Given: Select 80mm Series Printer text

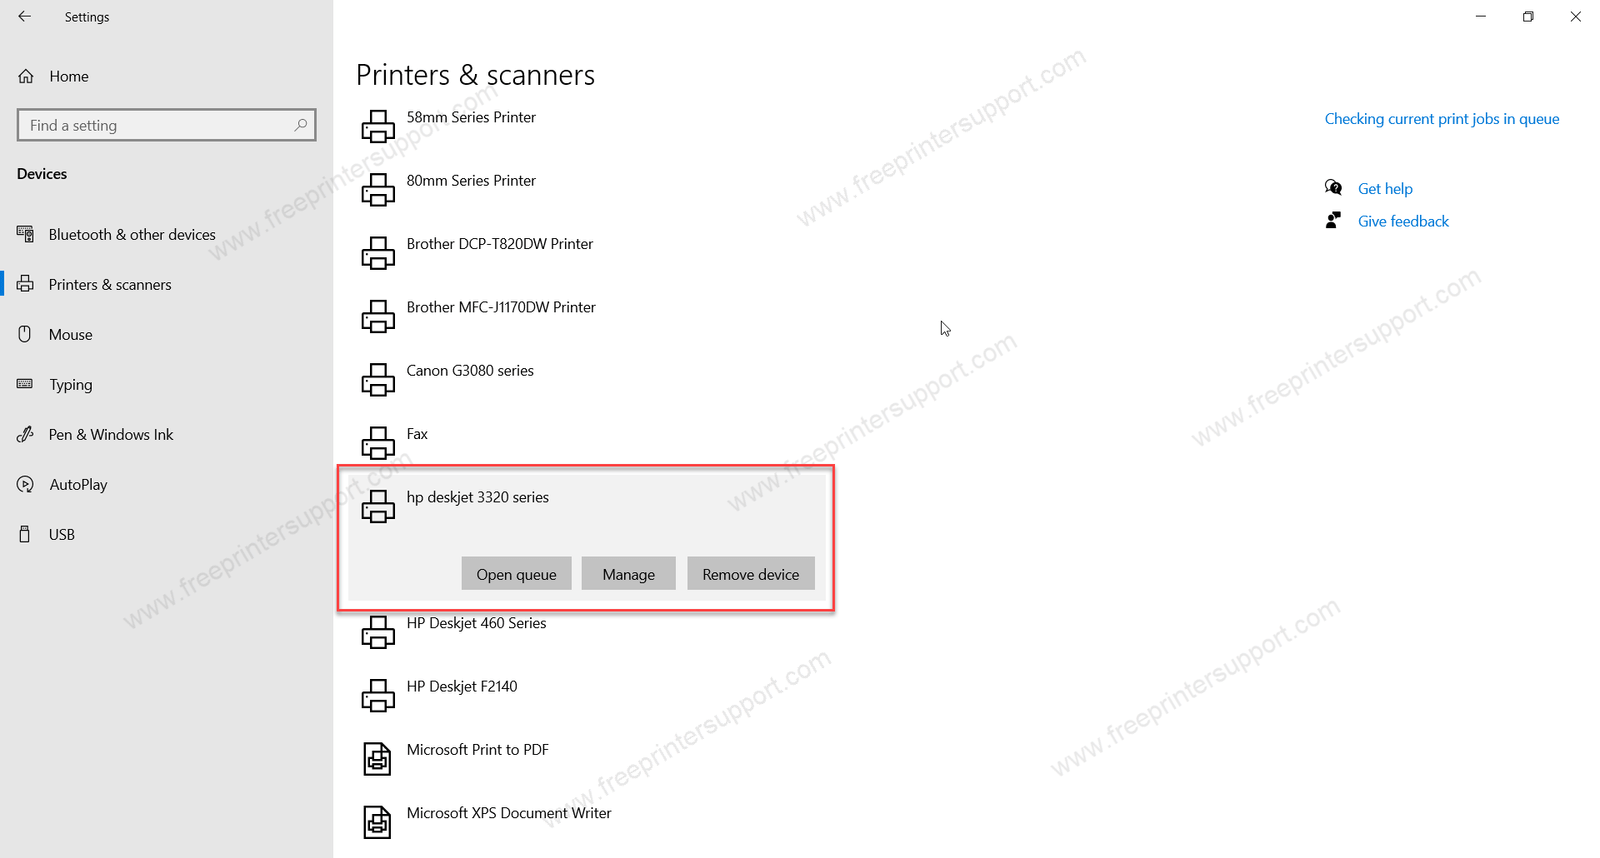Looking at the screenshot, I should (x=471, y=180).
